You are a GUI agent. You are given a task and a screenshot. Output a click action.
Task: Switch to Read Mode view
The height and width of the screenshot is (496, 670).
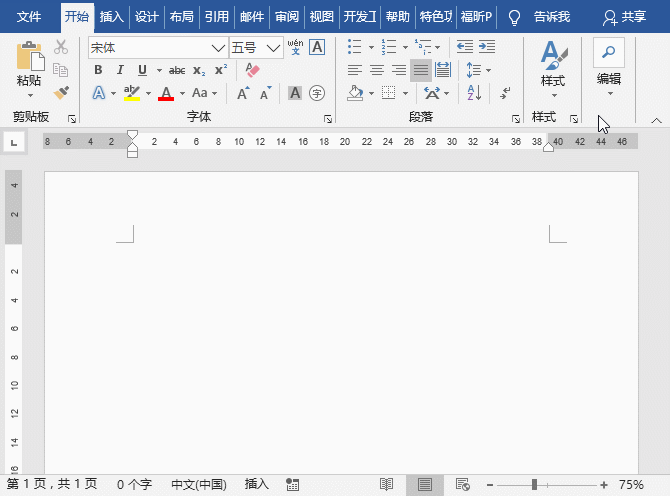[x=386, y=484]
